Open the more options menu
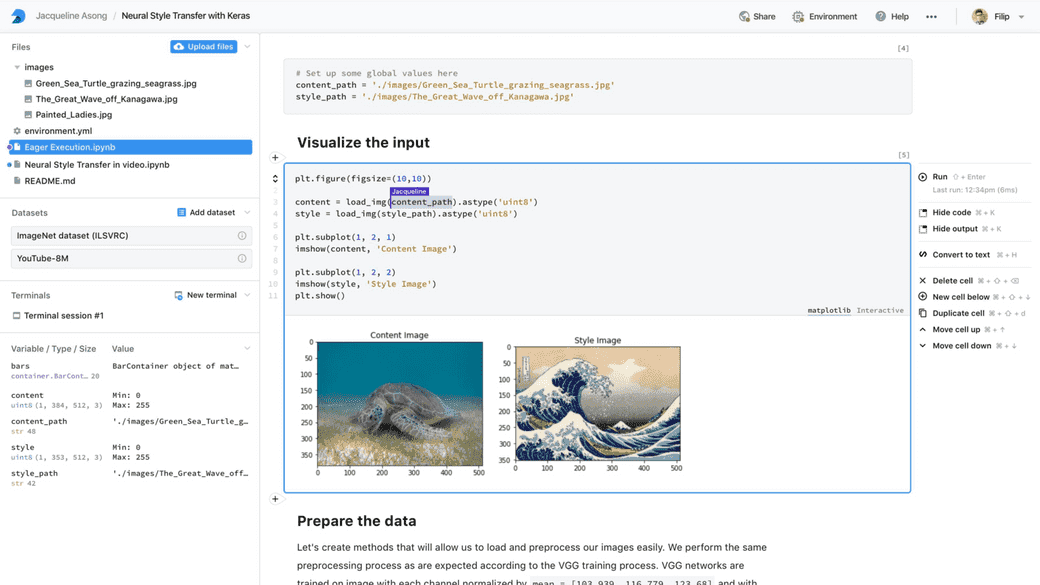The image size is (1040, 585). tap(931, 16)
